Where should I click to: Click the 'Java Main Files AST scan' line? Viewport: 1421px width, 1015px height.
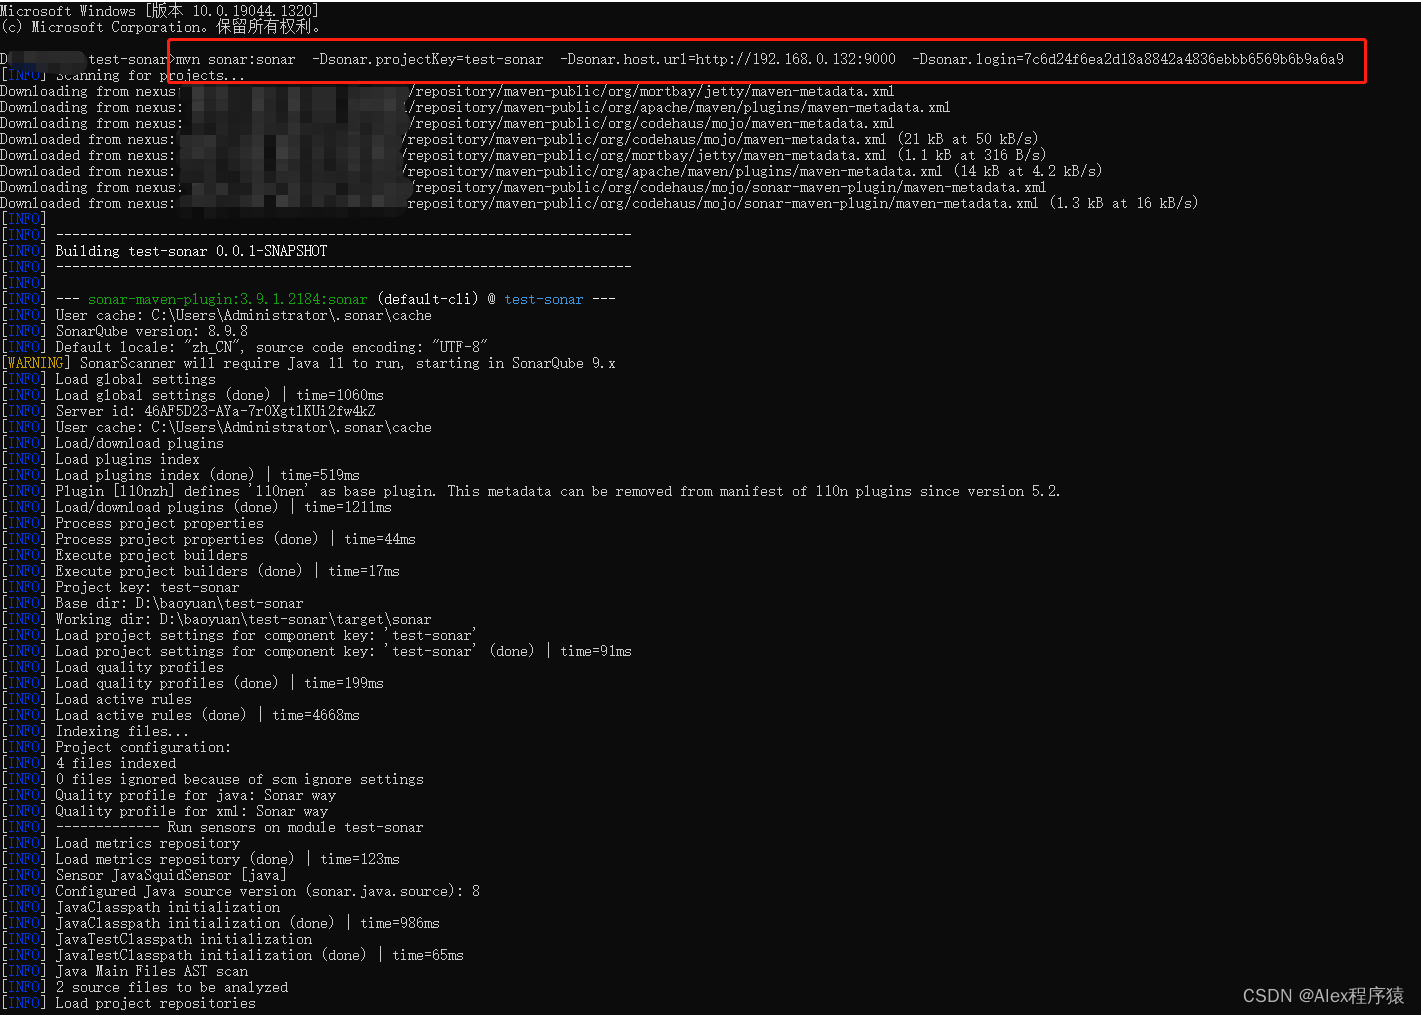[125, 971]
